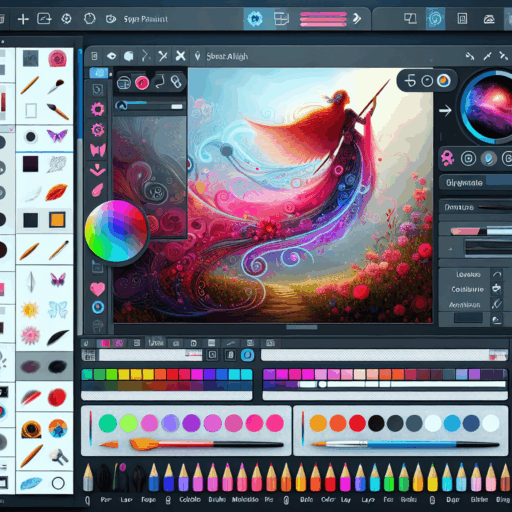Expand using the chevron after pink lines

click(357, 19)
